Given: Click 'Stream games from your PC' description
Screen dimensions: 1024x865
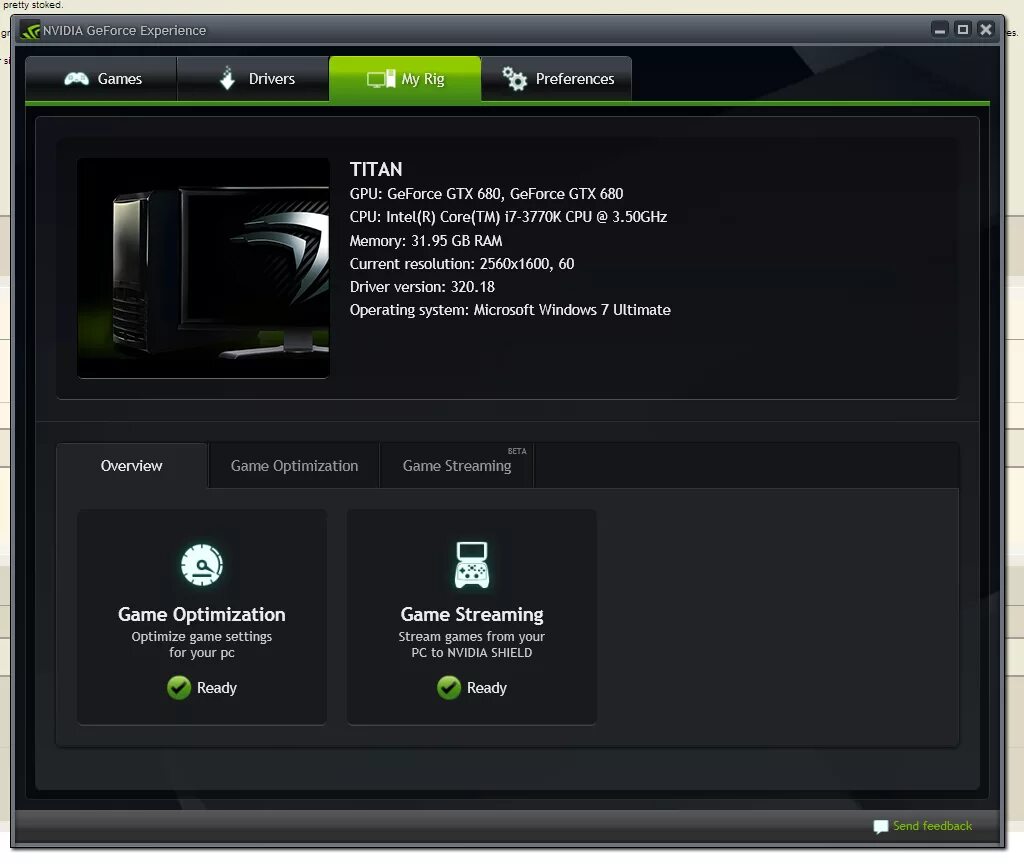Looking at the screenshot, I should [x=472, y=644].
